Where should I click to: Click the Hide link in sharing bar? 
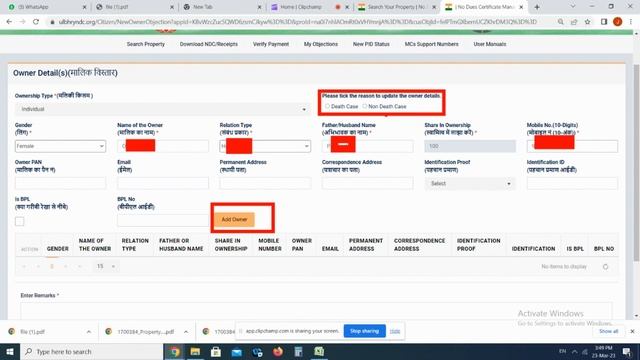coord(395,331)
